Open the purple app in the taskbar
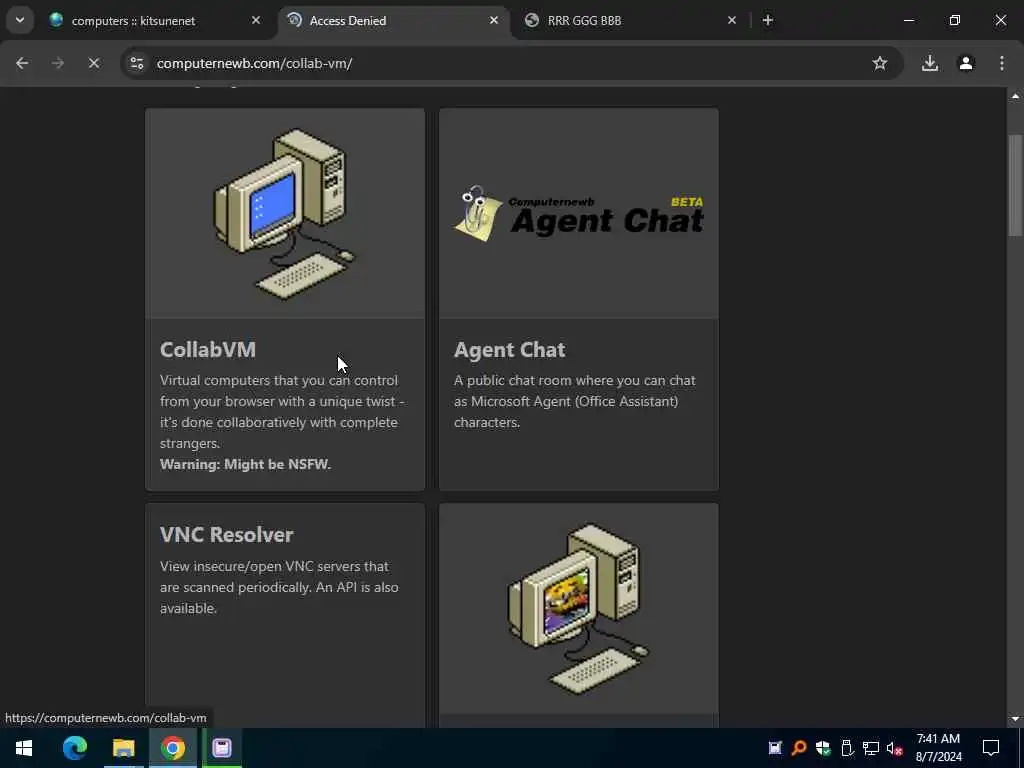 (x=222, y=748)
